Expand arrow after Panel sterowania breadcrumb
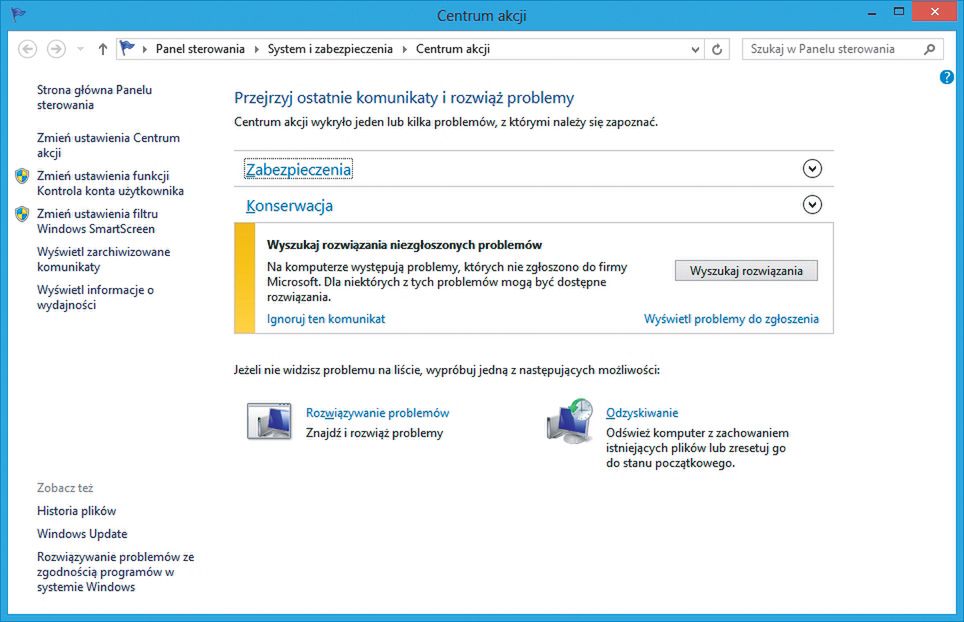This screenshot has width=964, height=622. pyautogui.click(x=256, y=50)
